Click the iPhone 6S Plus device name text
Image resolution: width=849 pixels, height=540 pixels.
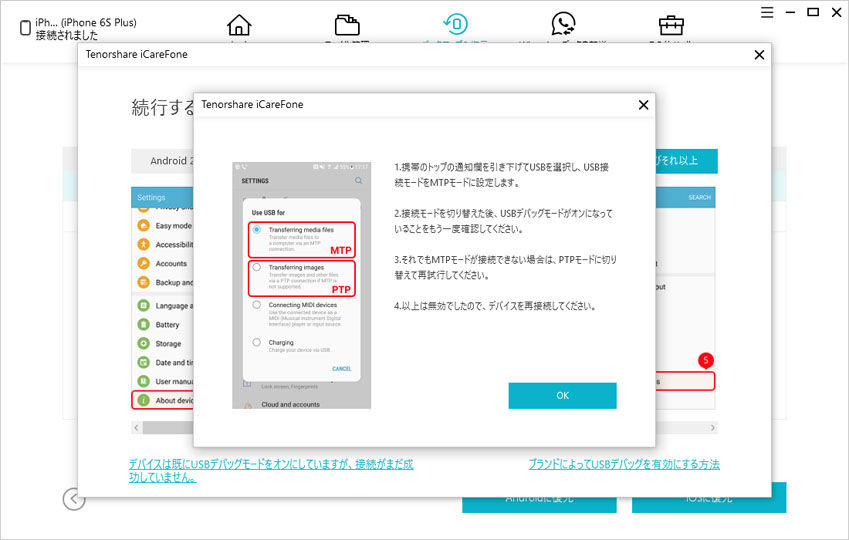[86, 23]
